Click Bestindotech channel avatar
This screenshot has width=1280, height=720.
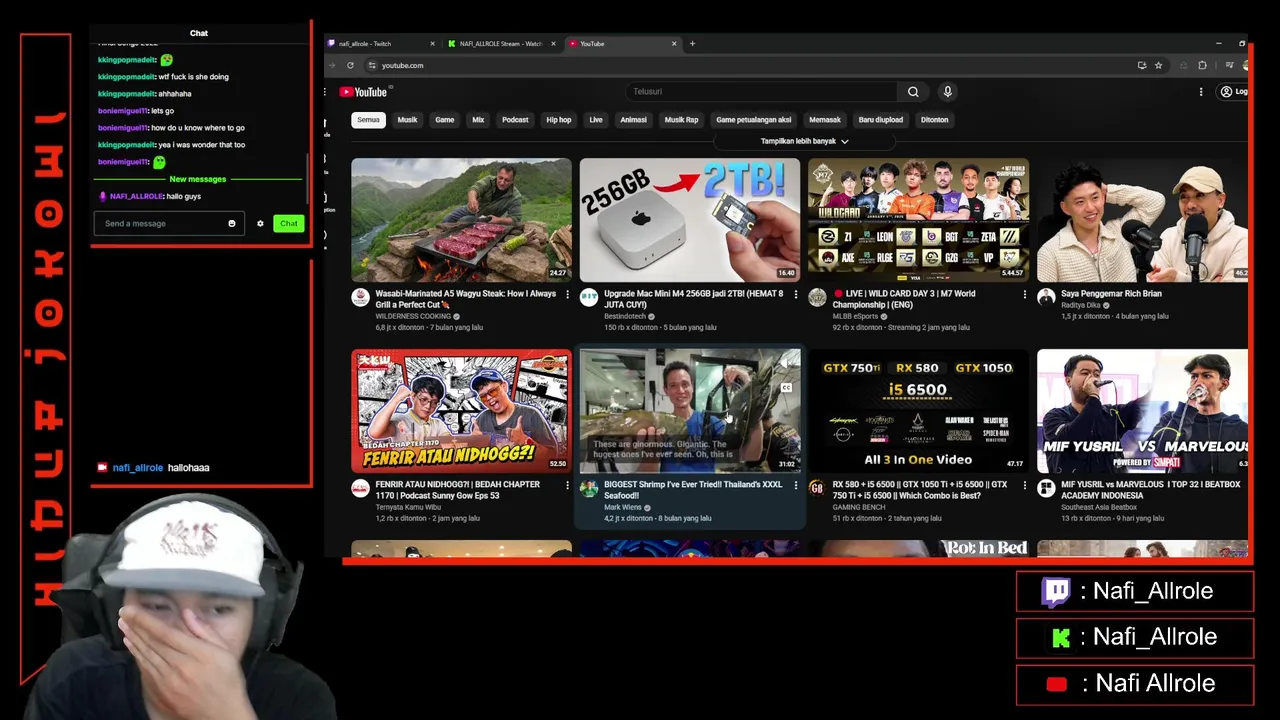pyautogui.click(x=589, y=297)
